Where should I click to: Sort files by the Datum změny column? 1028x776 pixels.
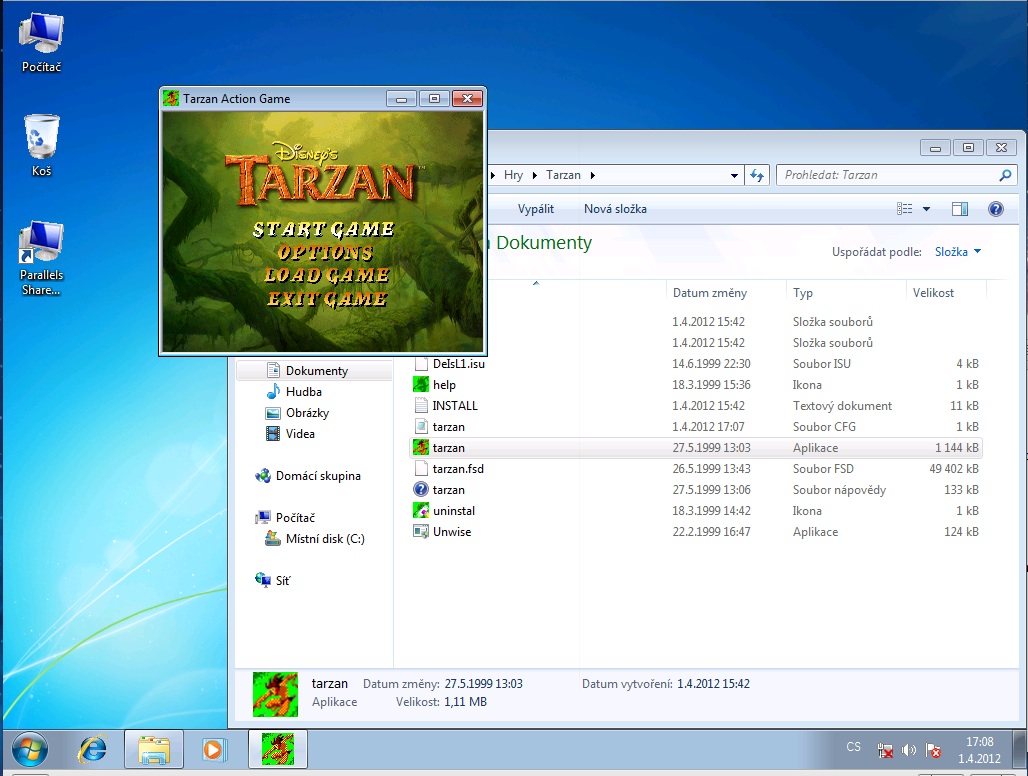pyautogui.click(x=709, y=293)
